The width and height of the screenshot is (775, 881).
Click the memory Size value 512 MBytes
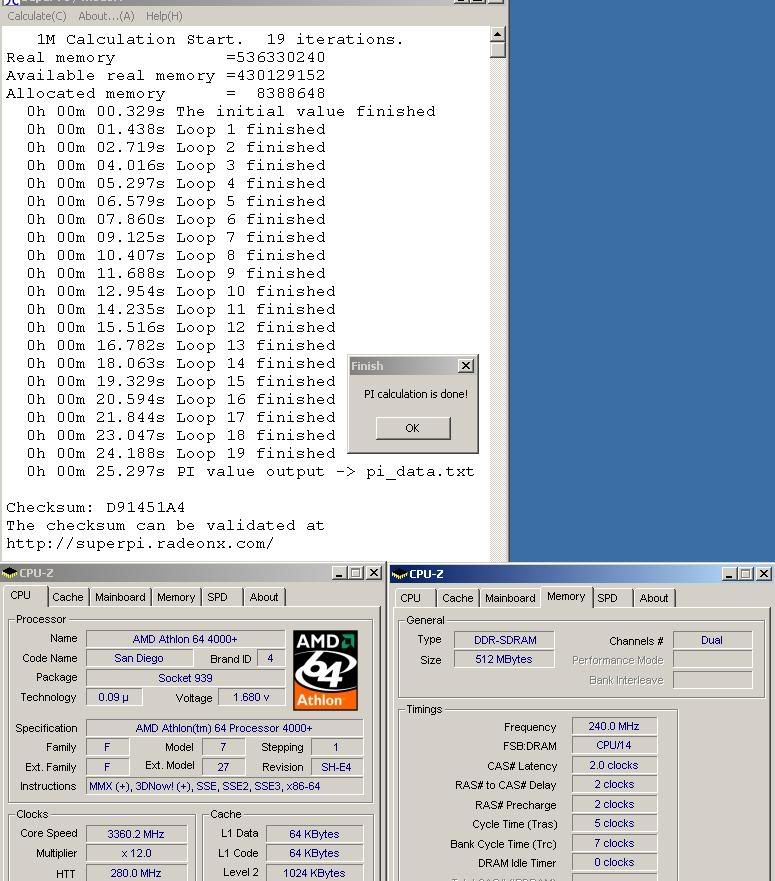(504, 659)
